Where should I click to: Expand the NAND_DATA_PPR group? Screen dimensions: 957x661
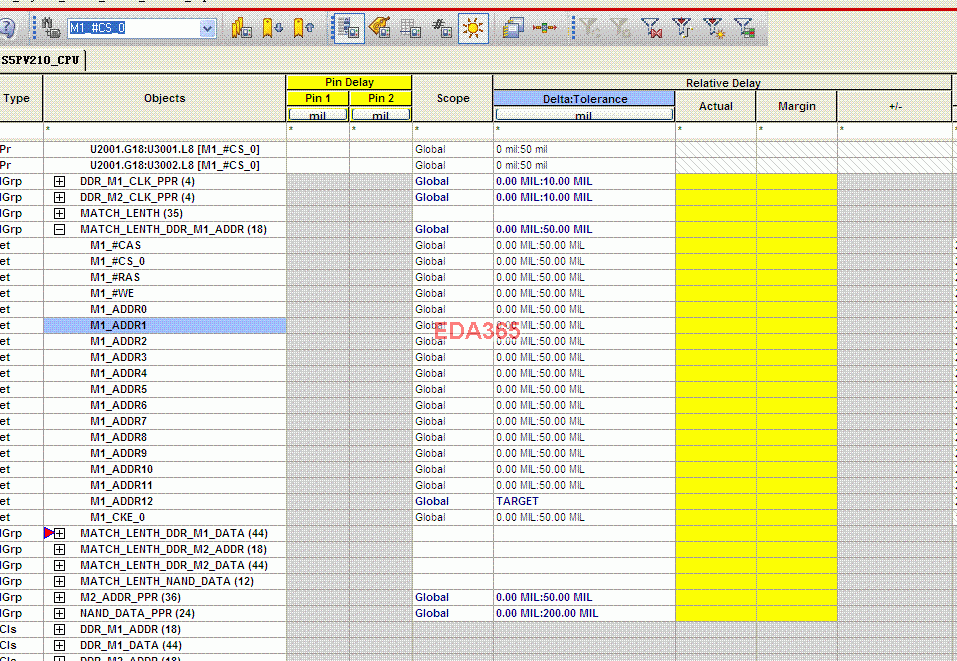59,613
